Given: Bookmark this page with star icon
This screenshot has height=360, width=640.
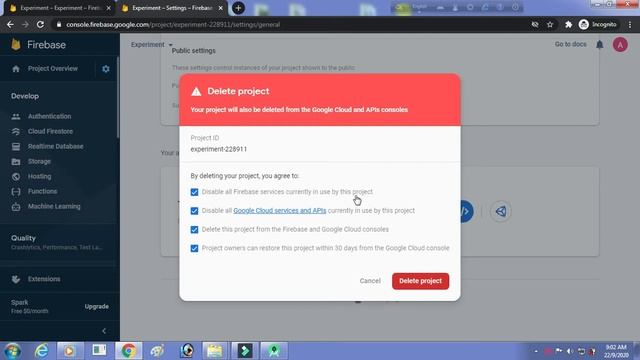Looking at the screenshot, I should click(x=550, y=24).
